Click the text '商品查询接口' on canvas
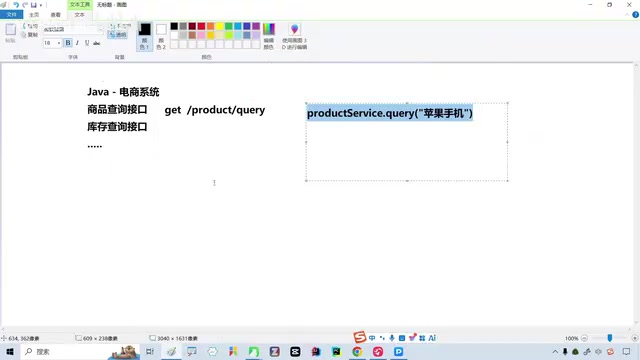The height and width of the screenshot is (360, 640). click(x=117, y=109)
